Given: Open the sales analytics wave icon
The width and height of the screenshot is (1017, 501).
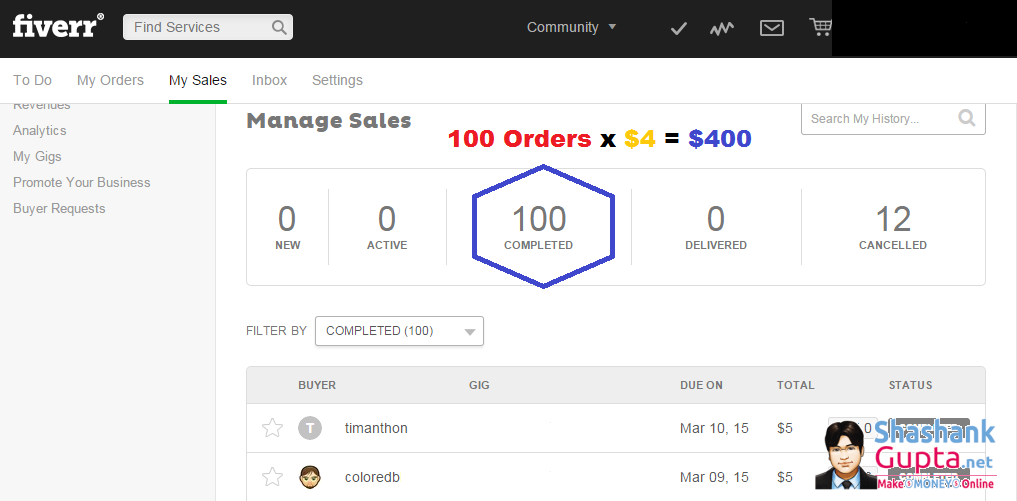Looking at the screenshot, I should point(722,29).
